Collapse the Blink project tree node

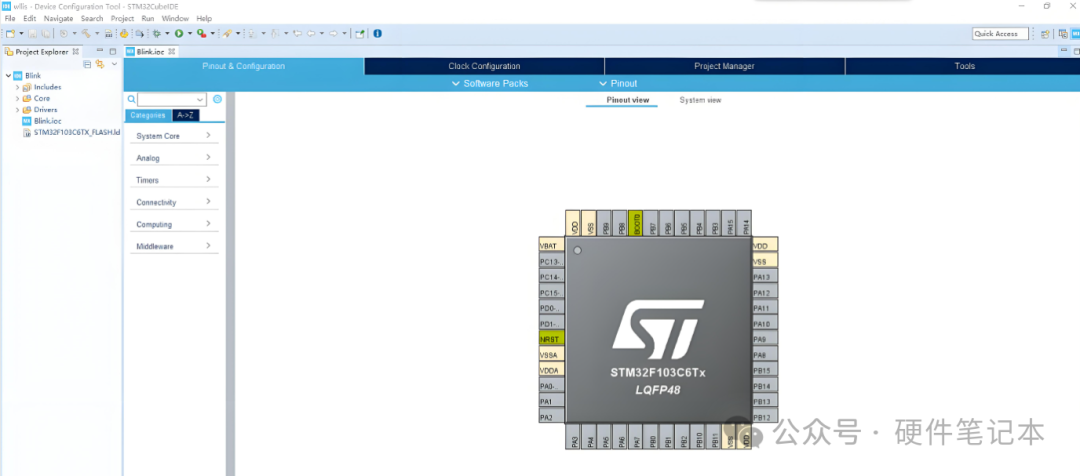(8, 76)
